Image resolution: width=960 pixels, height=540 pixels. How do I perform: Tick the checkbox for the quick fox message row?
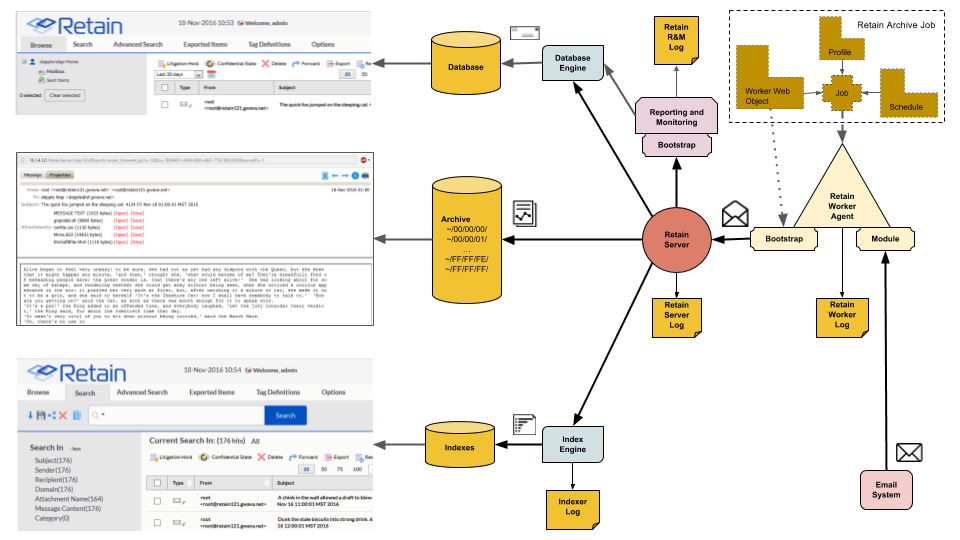click(x=164, y=105)
